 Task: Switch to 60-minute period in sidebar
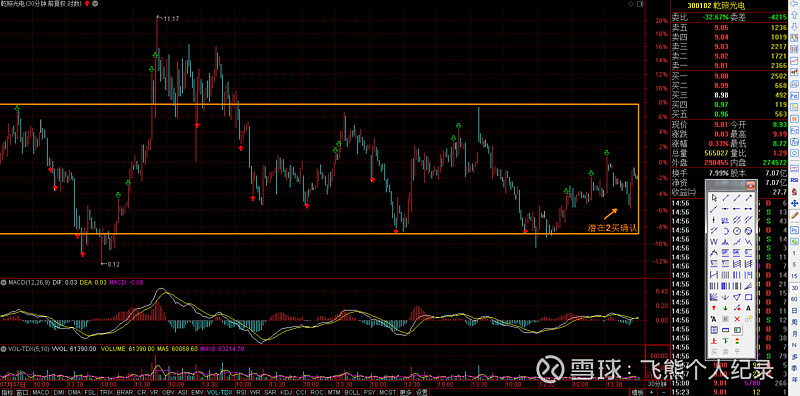(x=794, y=299)
